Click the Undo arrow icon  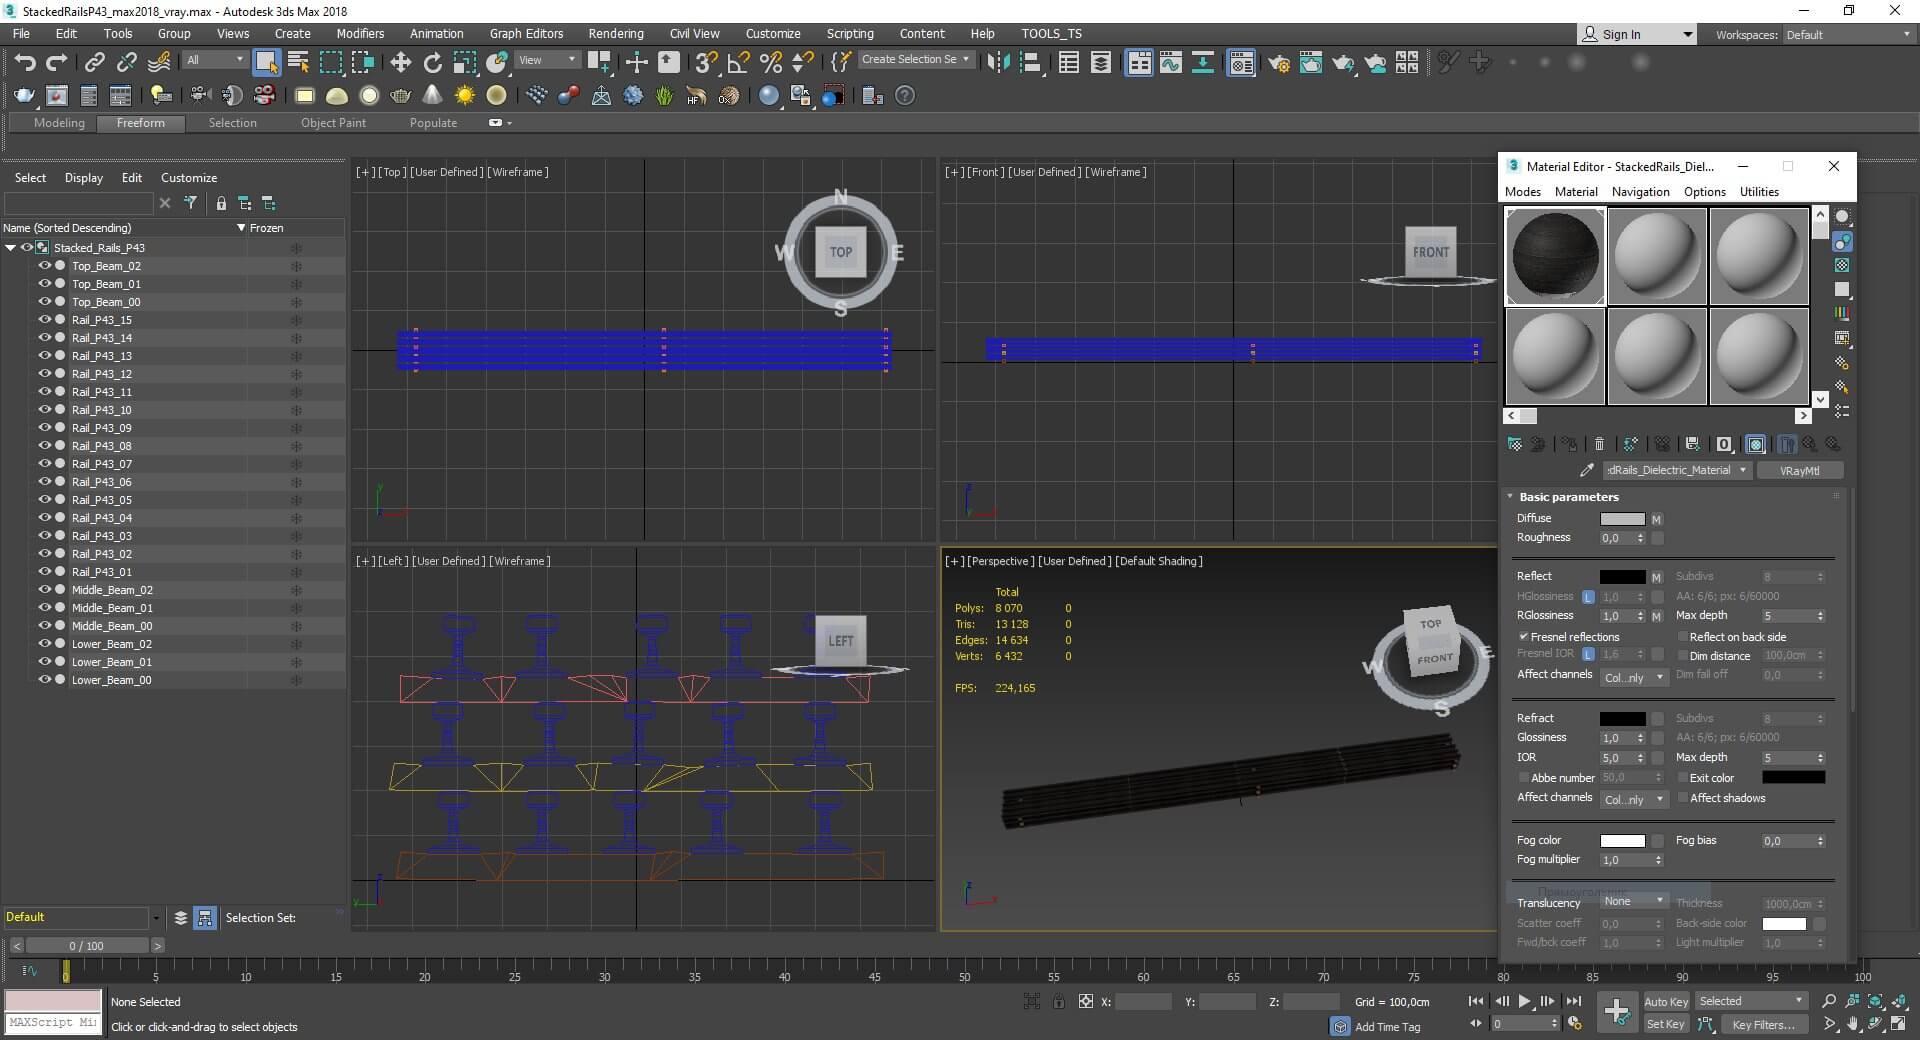[24, 62]
